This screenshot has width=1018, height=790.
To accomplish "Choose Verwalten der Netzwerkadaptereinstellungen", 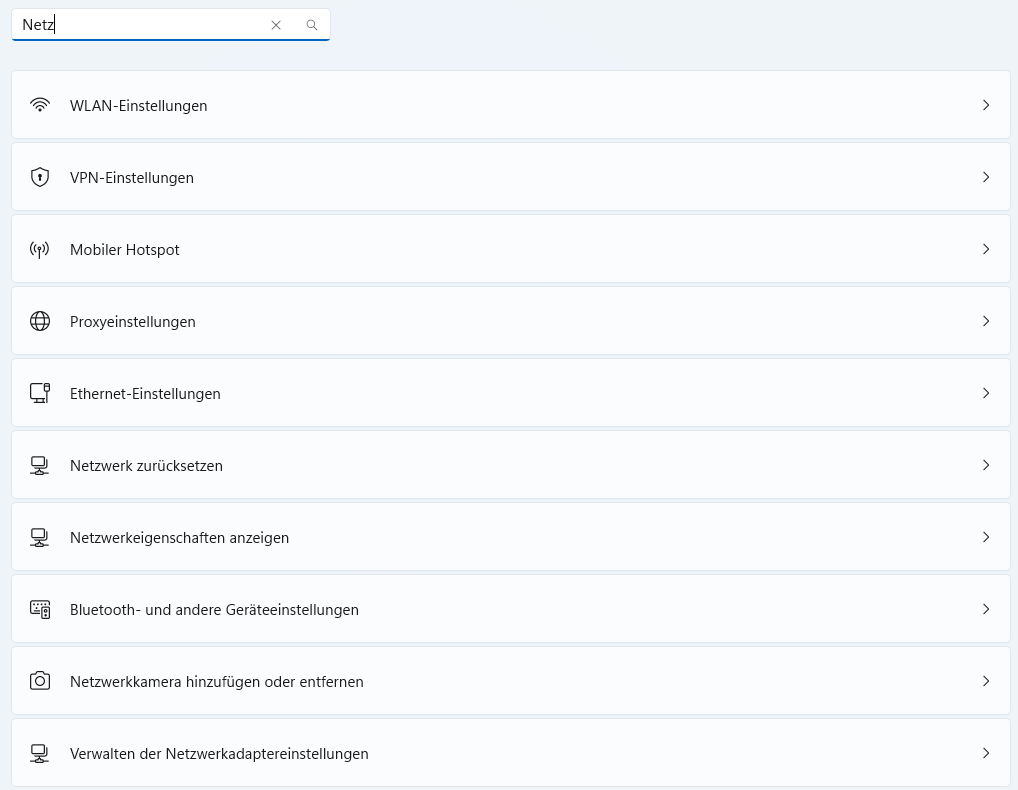I will pyautogui.click(x=219, y=754).
